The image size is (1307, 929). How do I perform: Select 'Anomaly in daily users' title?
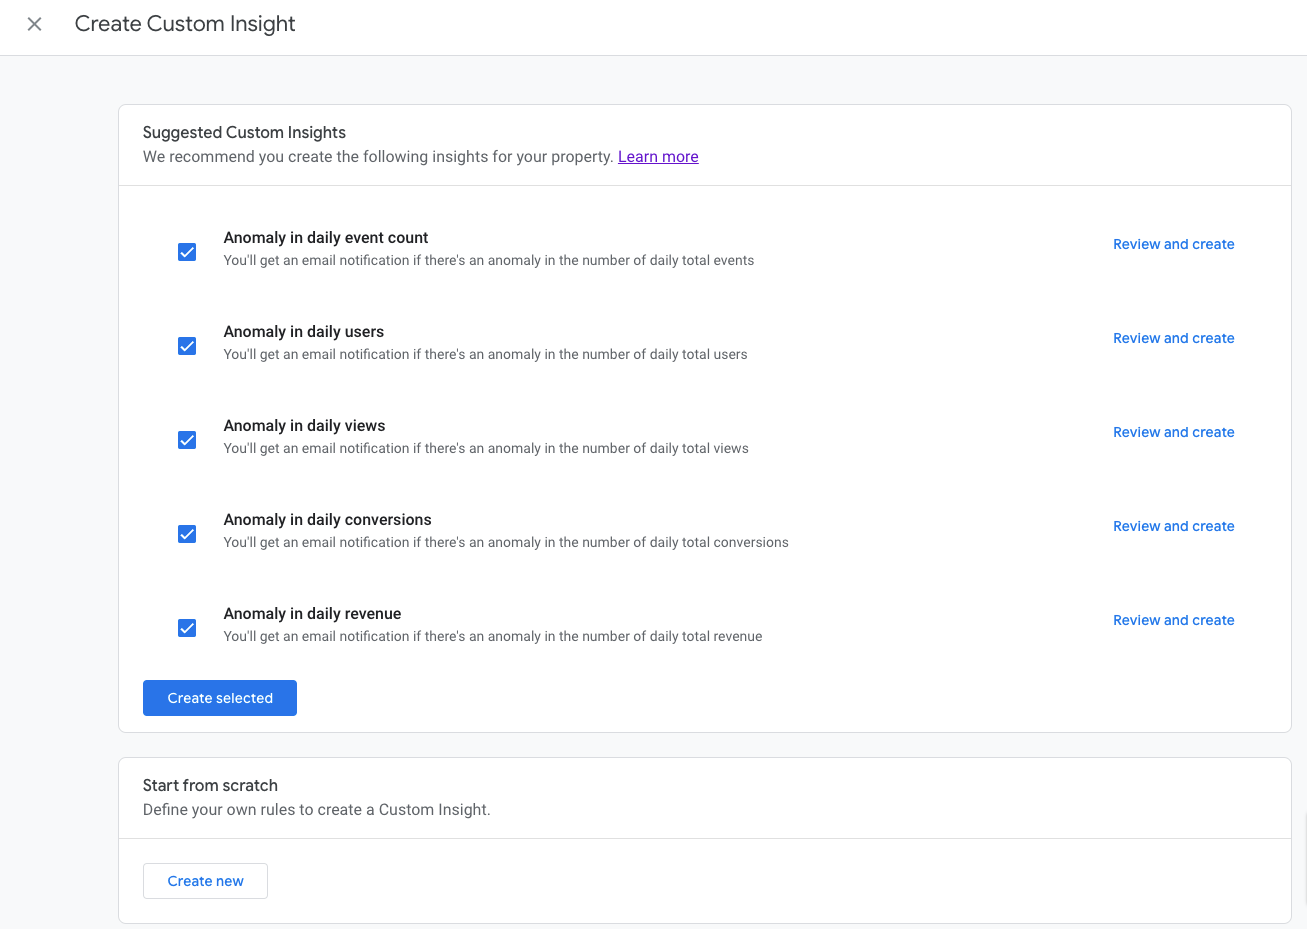point(304,332)
